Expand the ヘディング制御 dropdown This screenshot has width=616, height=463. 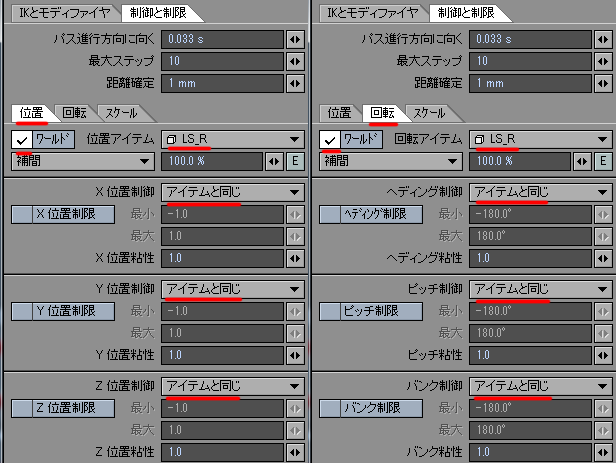tap(541, 192)
